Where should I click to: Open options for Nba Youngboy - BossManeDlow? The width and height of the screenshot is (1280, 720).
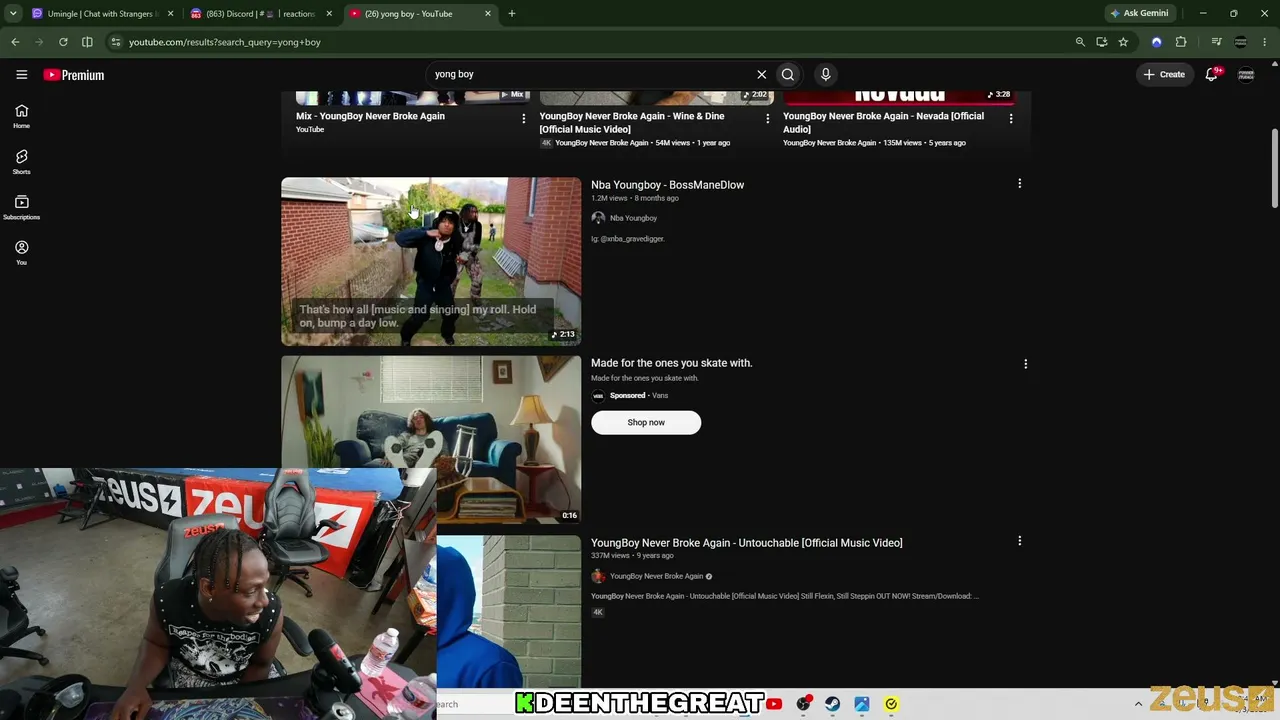click(x=1019, y=184)
